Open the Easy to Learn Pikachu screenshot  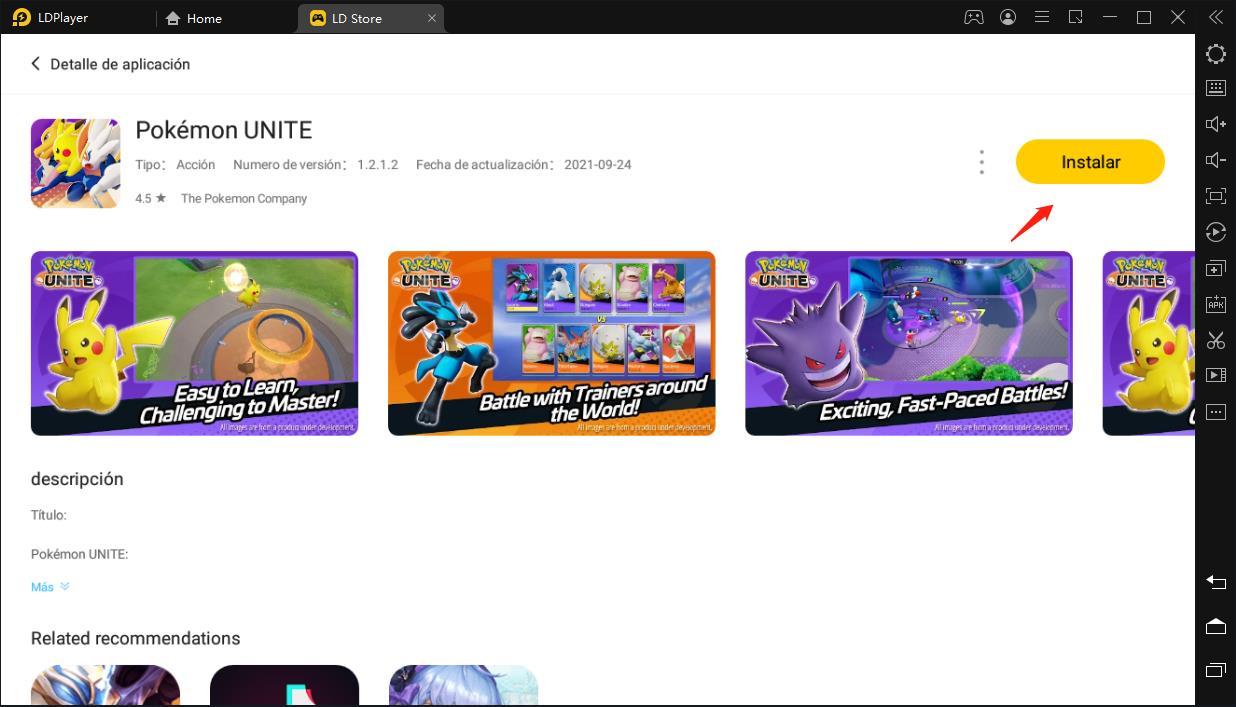pos(194,343)
